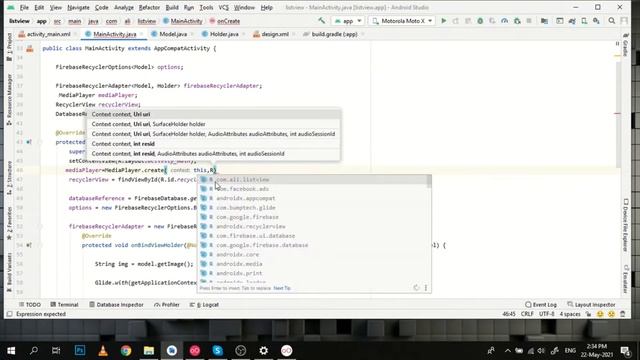Screen dimensions: 640x360
Task: Click the UTF-8 encoding in status bar
Action: 547,314
